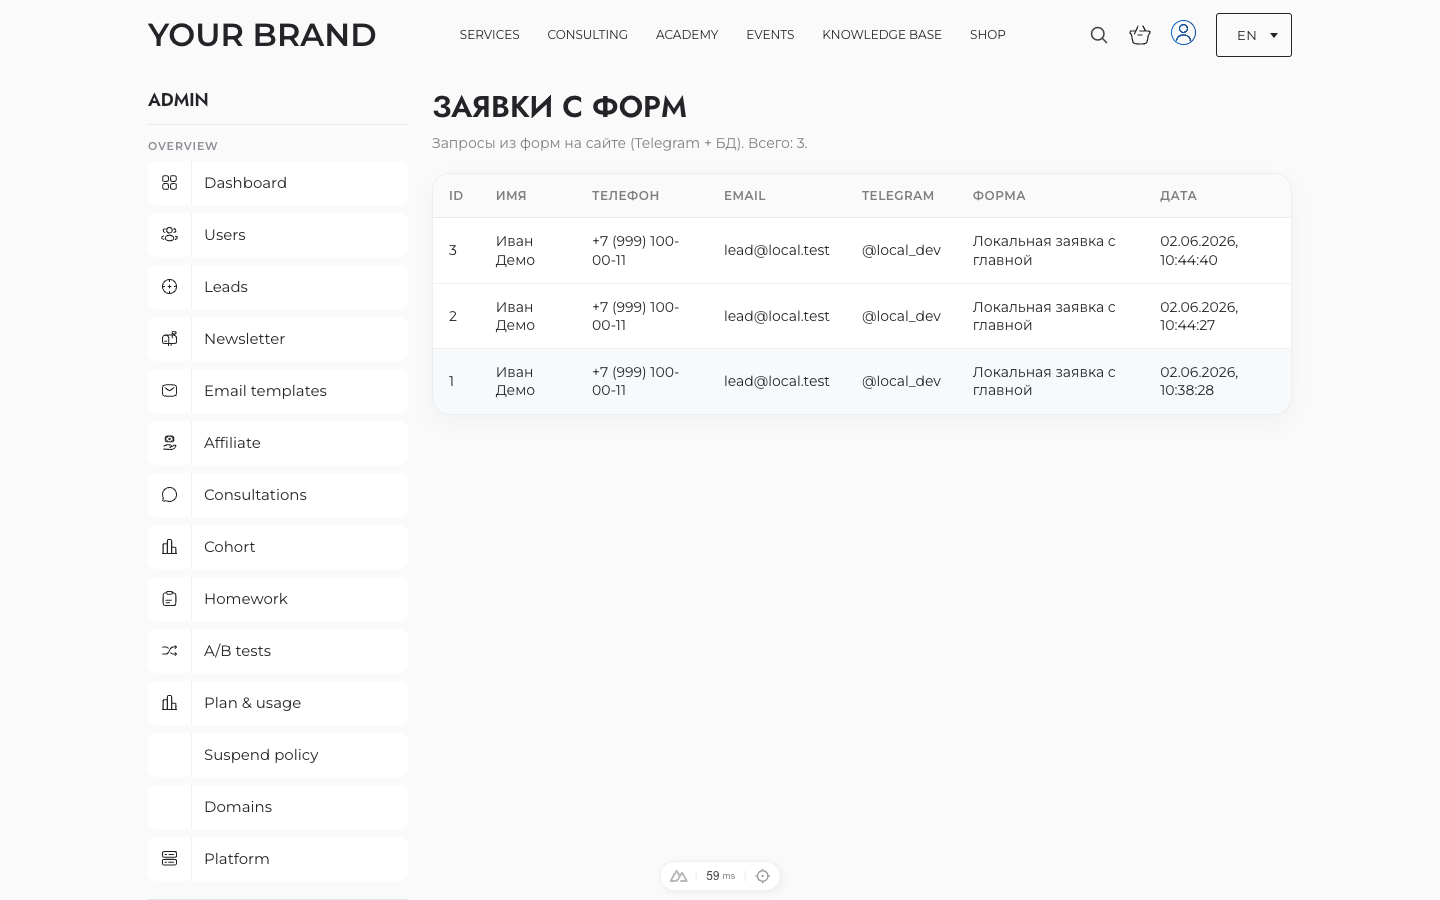
Task: Click the ФОРМА column header
Action: (x=999, y=196)
